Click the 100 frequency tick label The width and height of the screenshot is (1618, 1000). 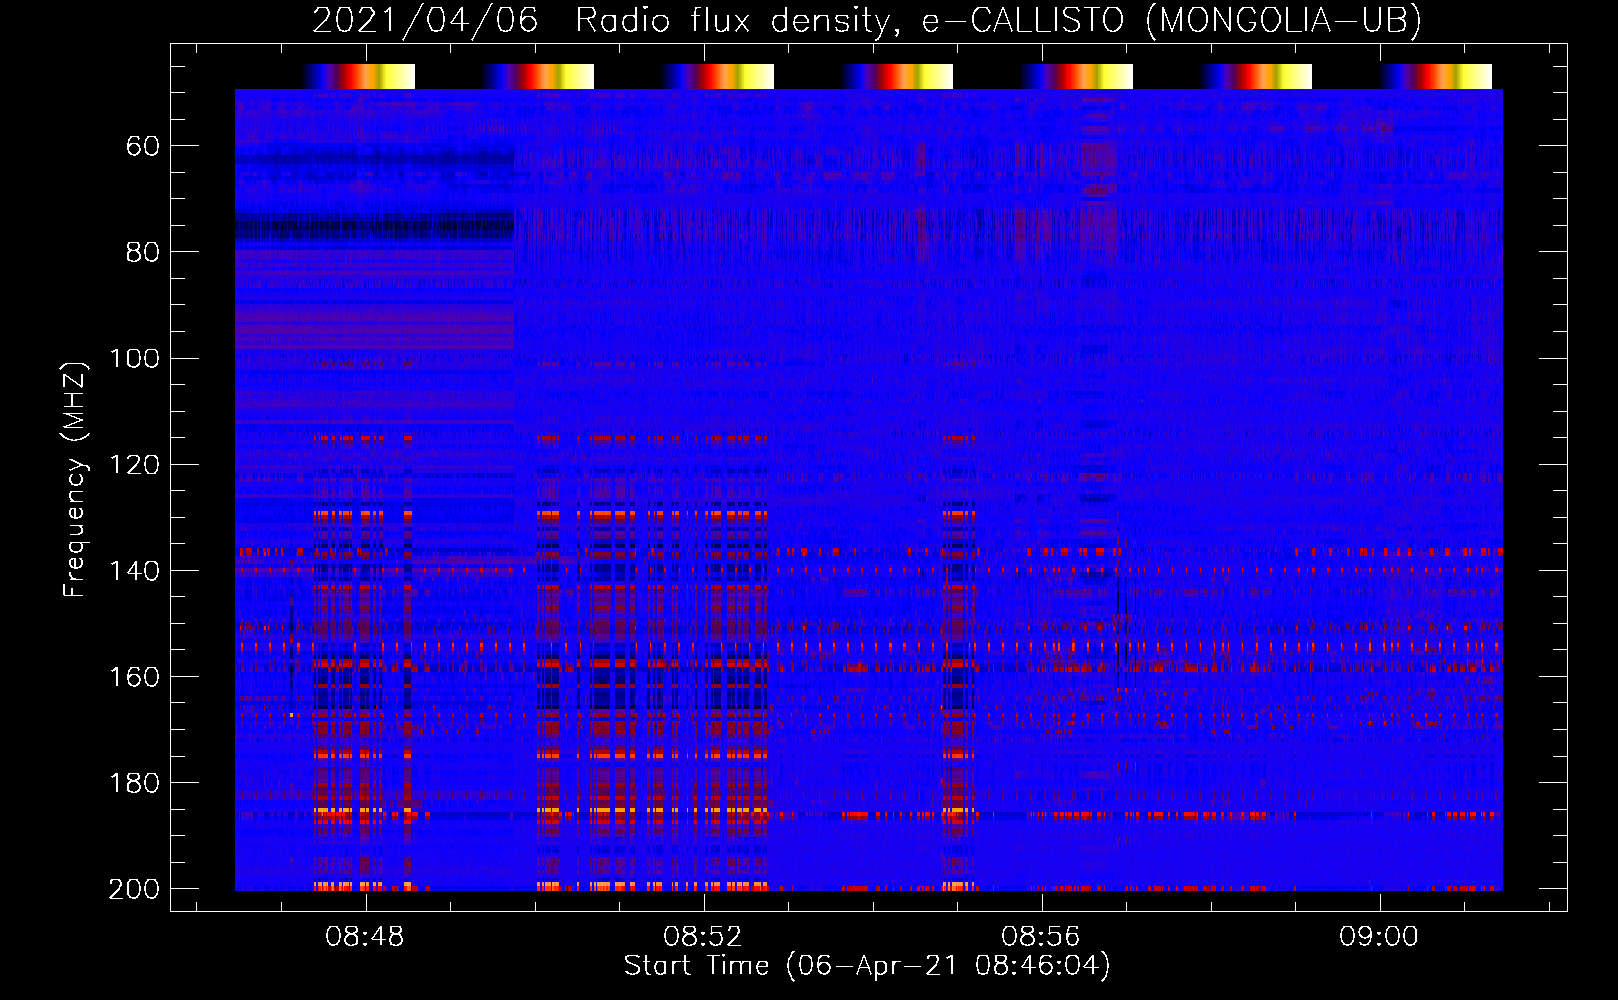click(x=135, y=359)
